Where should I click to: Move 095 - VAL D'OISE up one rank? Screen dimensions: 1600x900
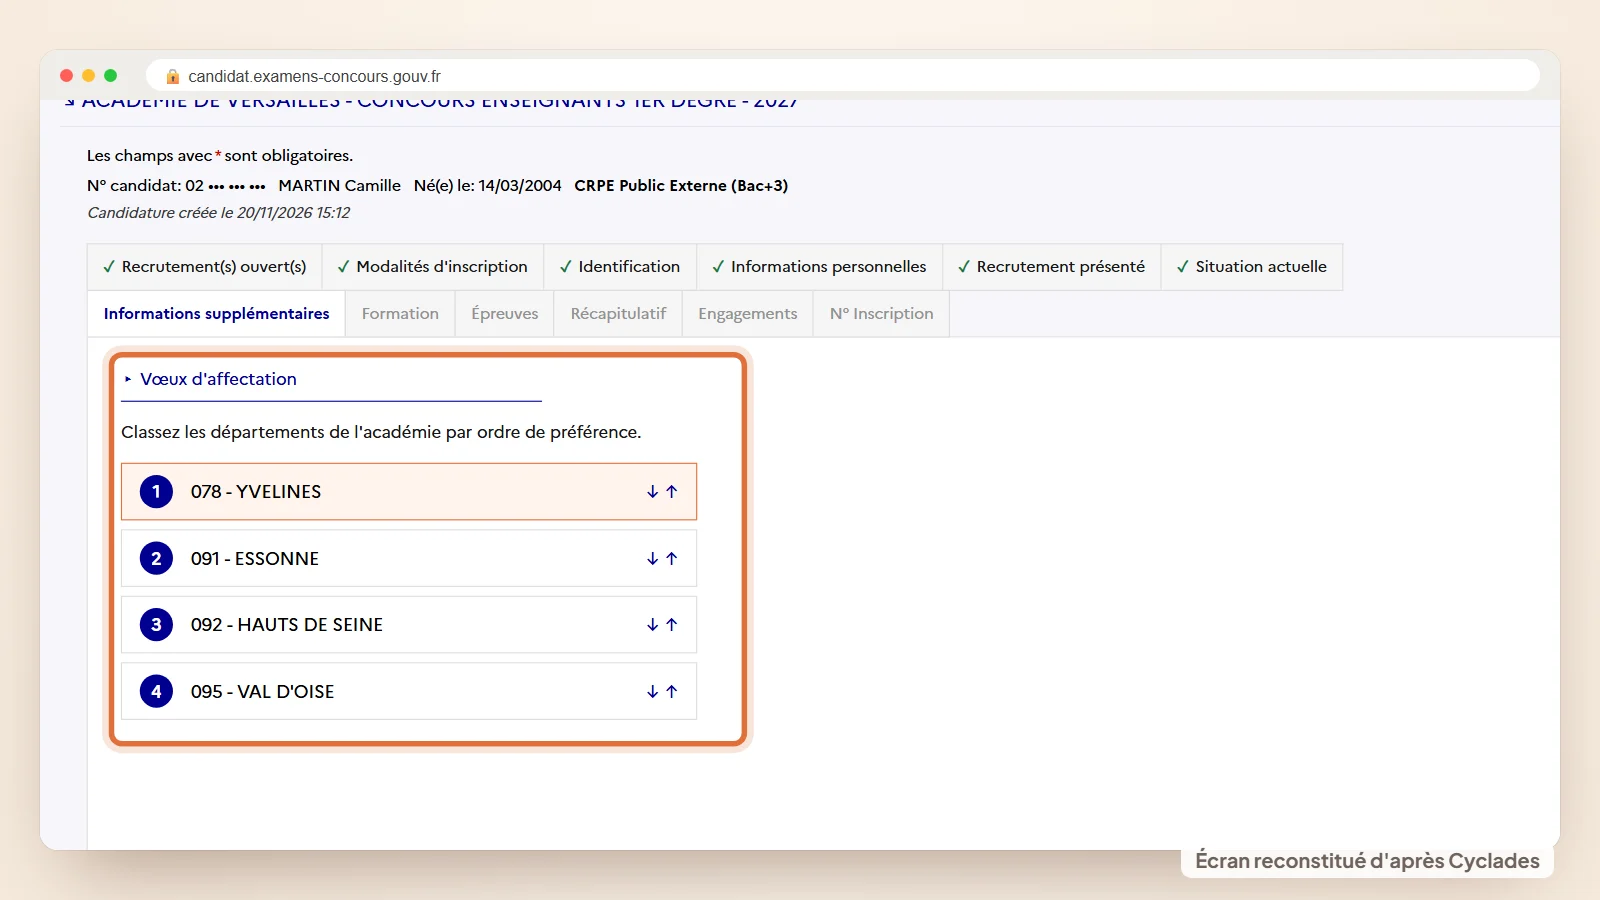pyautogui.click(x=672, y=692)
